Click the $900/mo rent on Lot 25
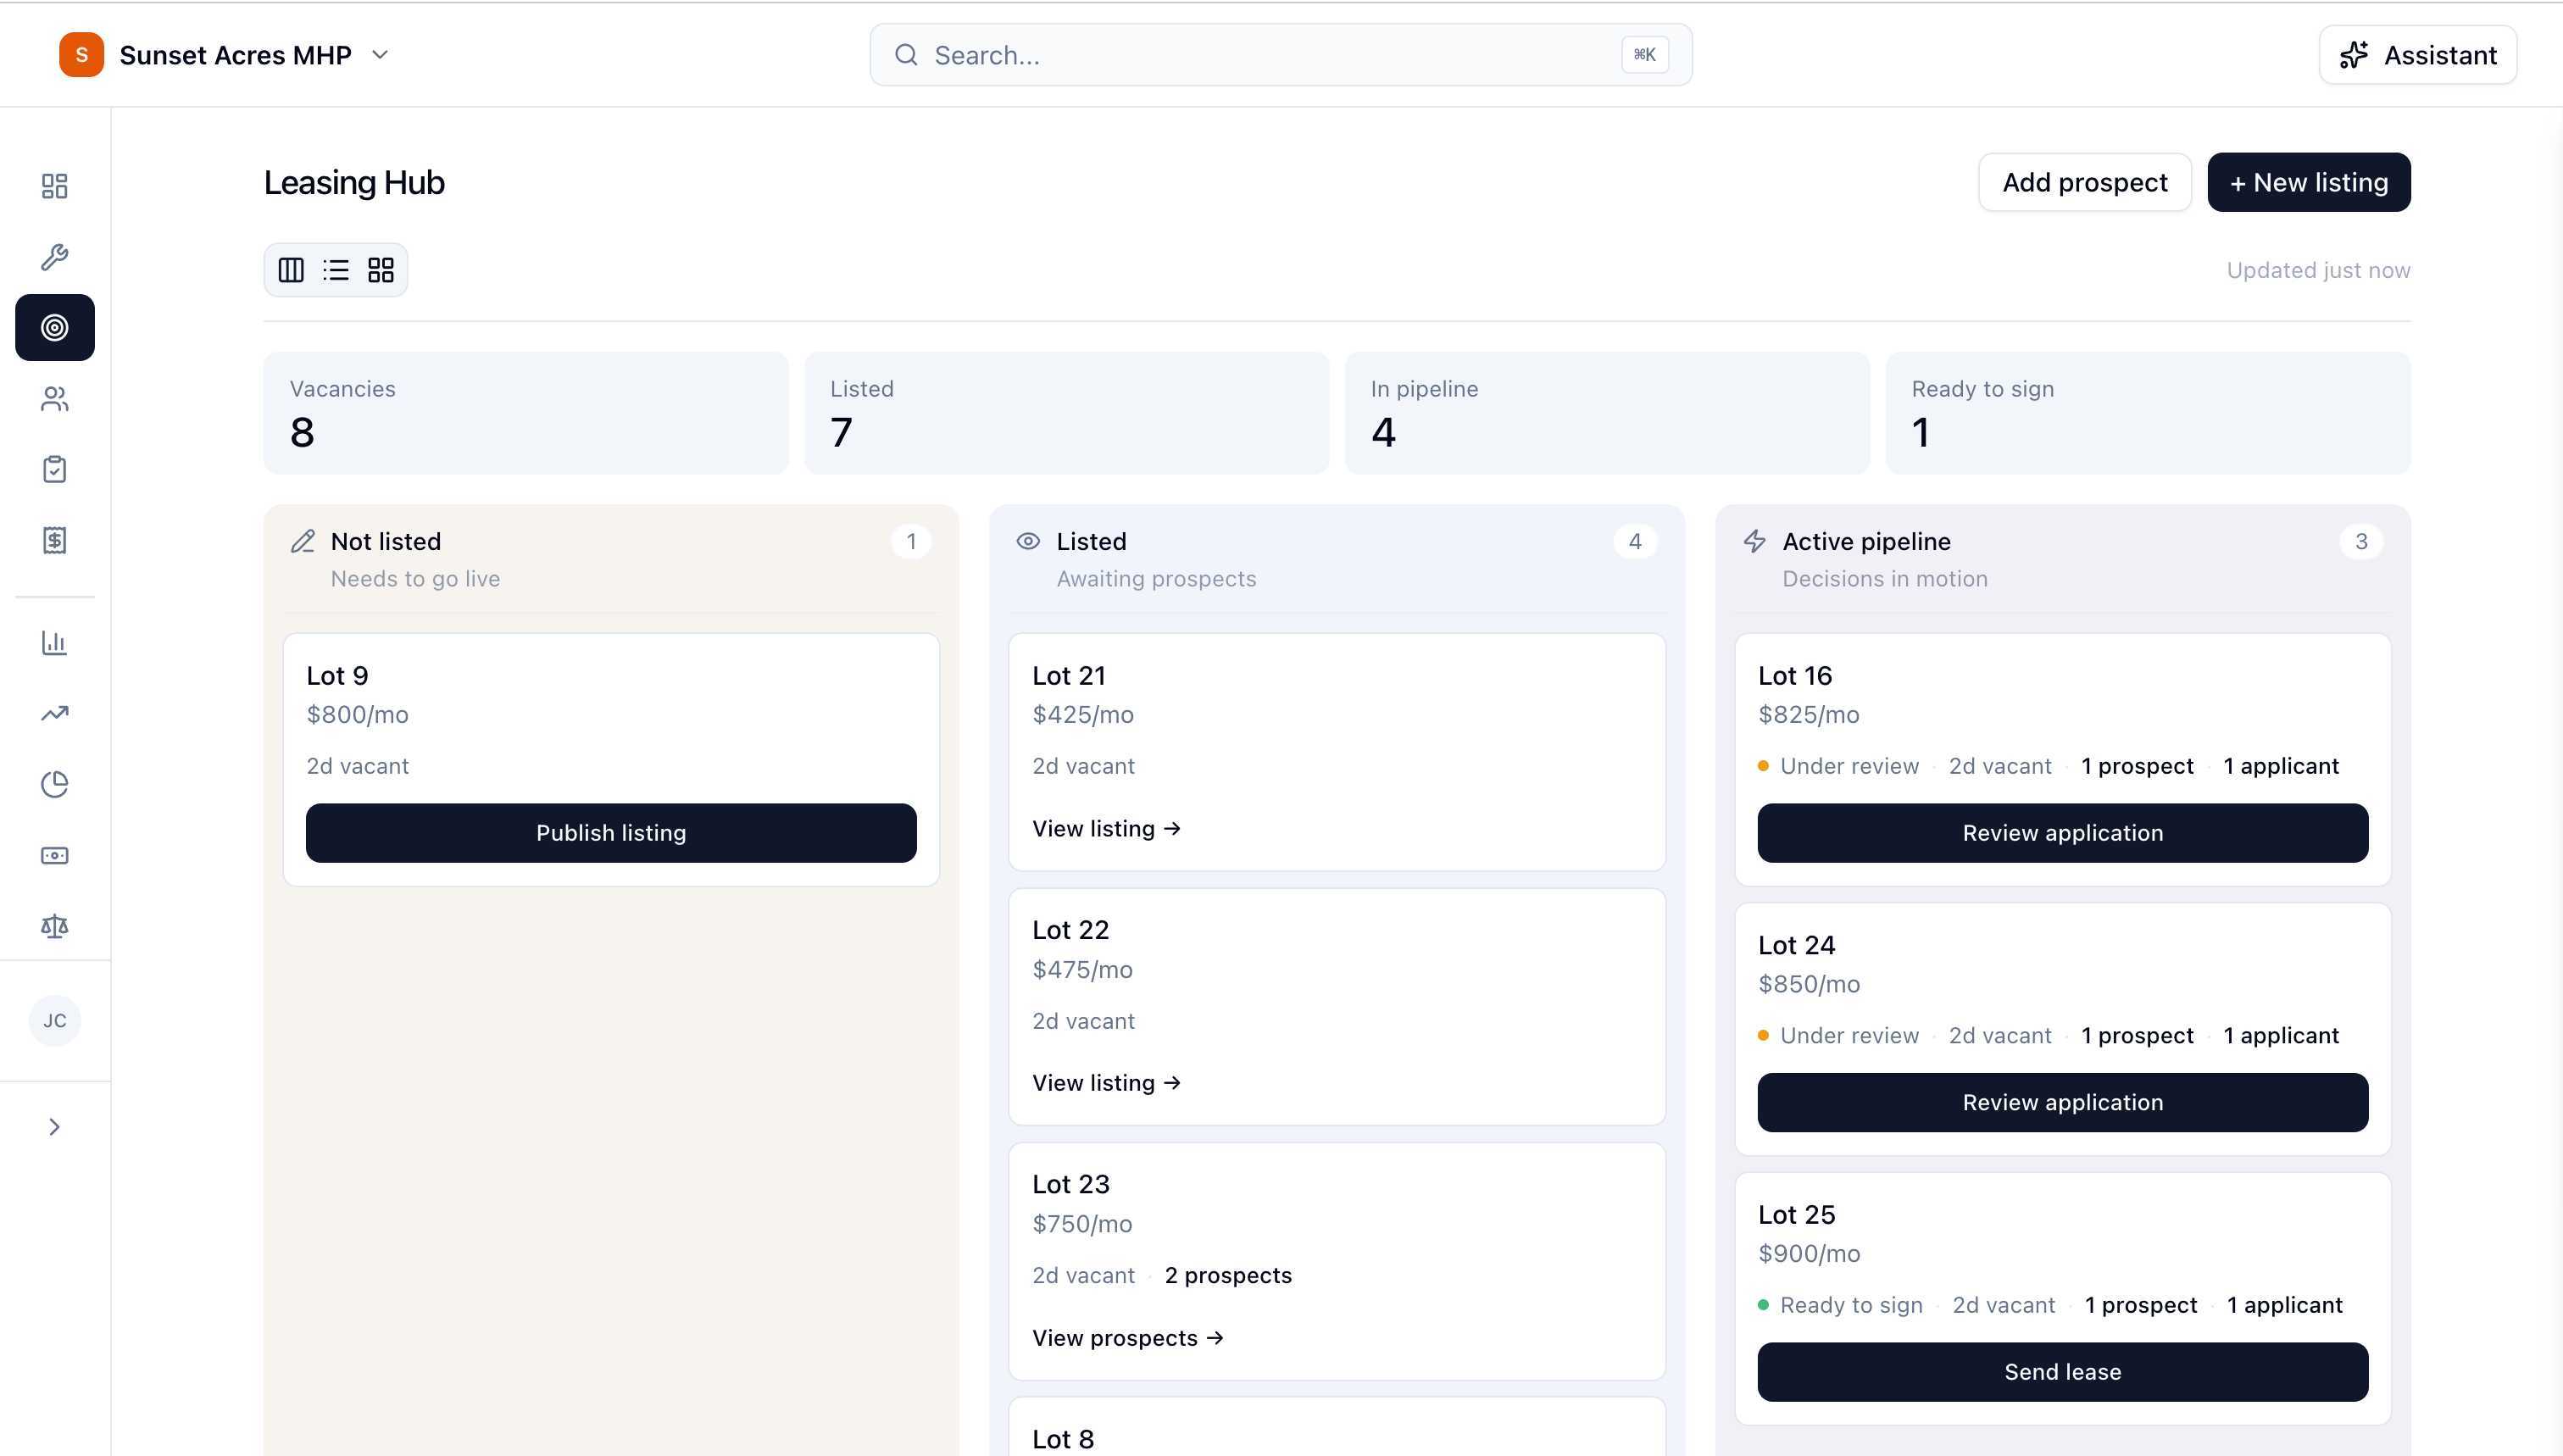Image resolution: width=2563 pixels, height=1456 pixels. [1809, 1253]
